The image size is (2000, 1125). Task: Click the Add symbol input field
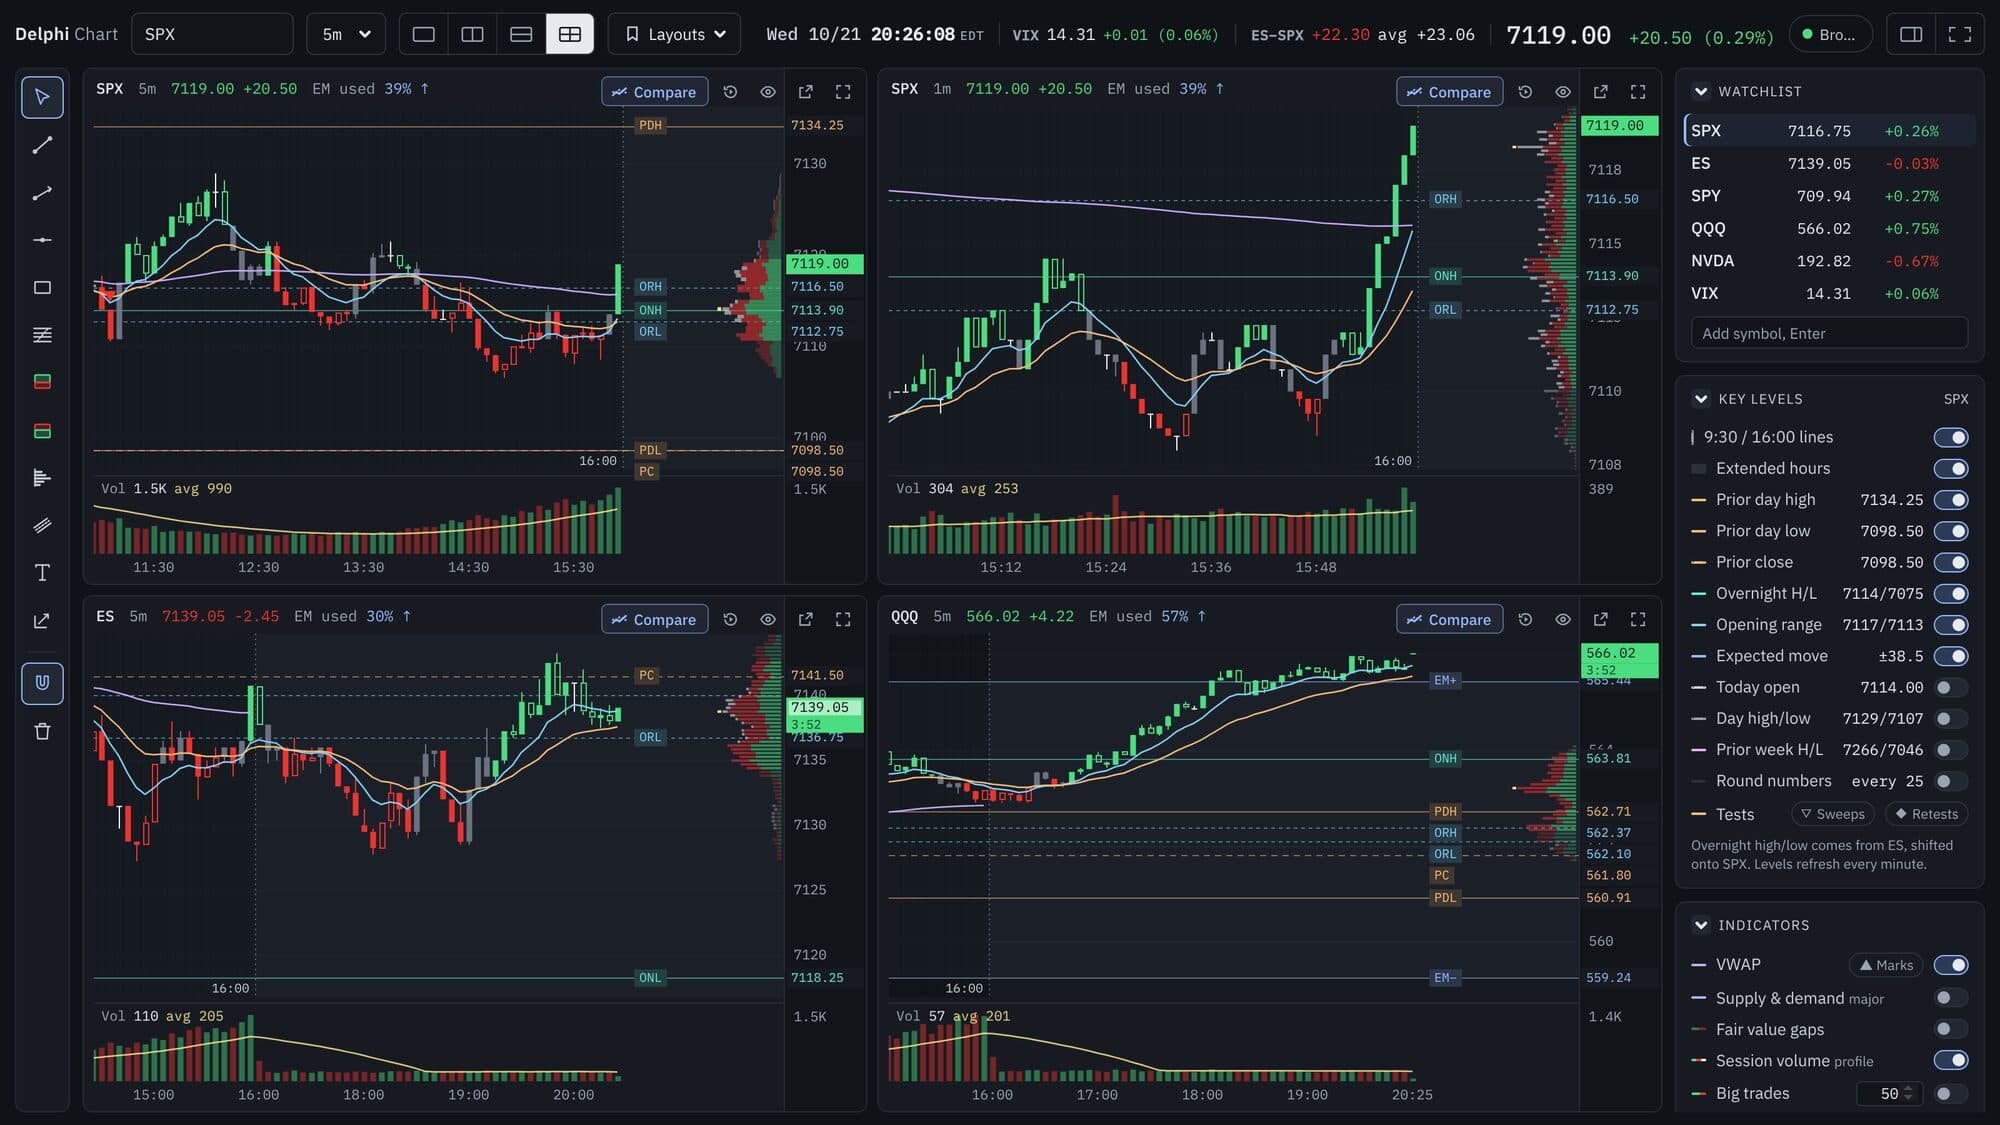click(x=1829, y=334)
